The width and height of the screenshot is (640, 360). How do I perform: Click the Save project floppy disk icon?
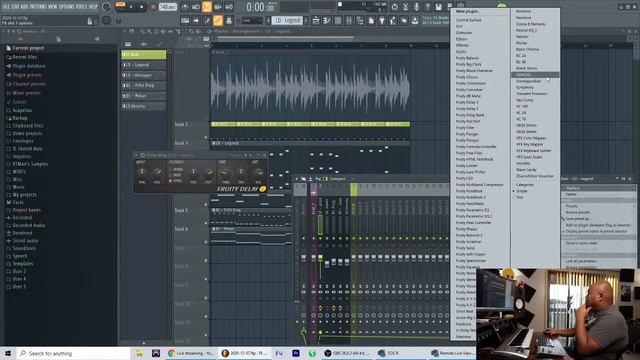point(438,7)
